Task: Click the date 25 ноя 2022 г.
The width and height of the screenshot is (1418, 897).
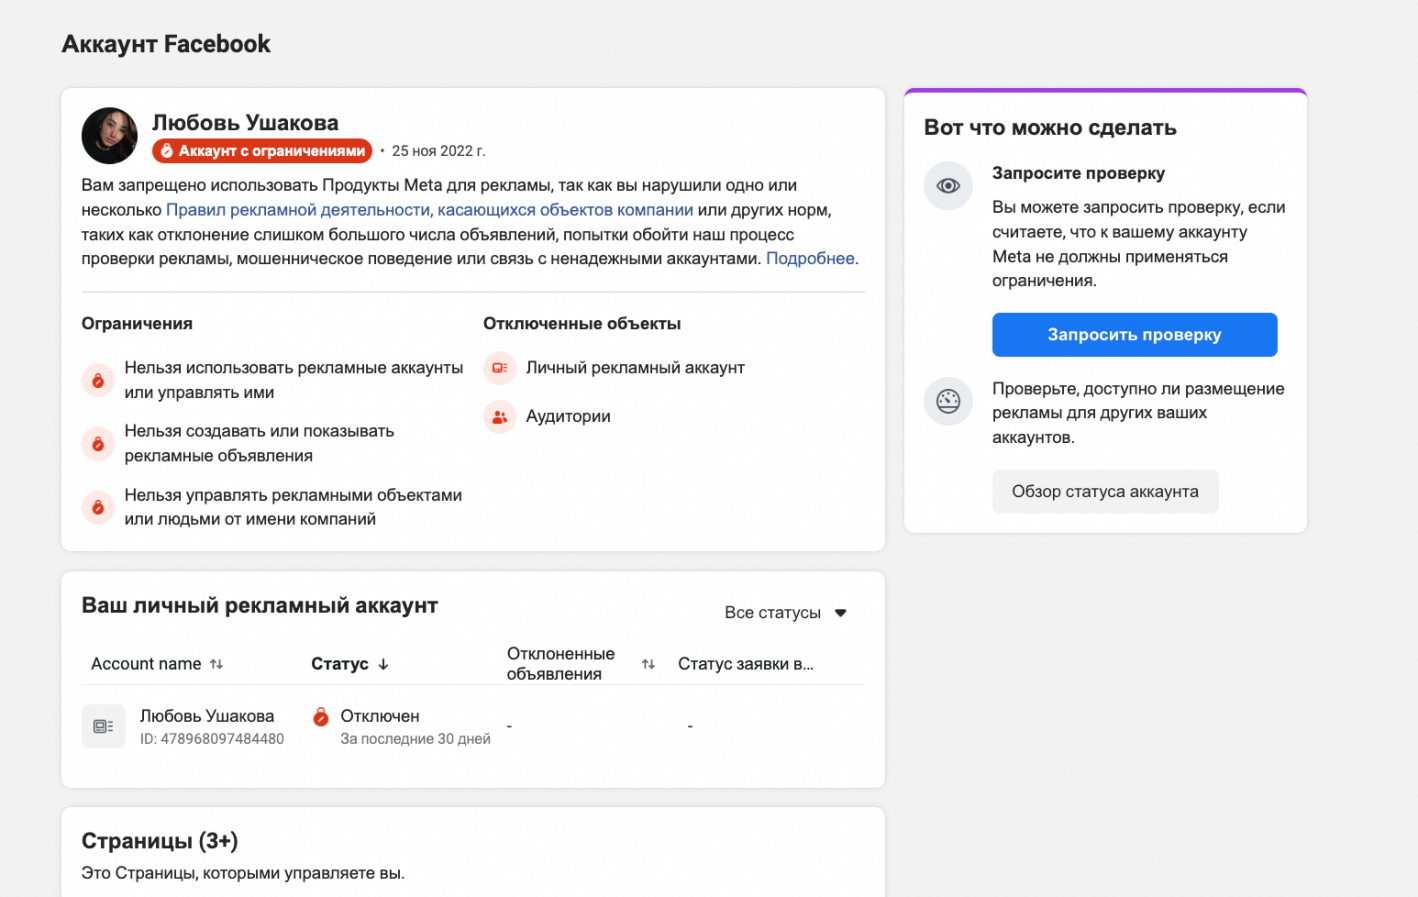Action: tap(439, 151)
